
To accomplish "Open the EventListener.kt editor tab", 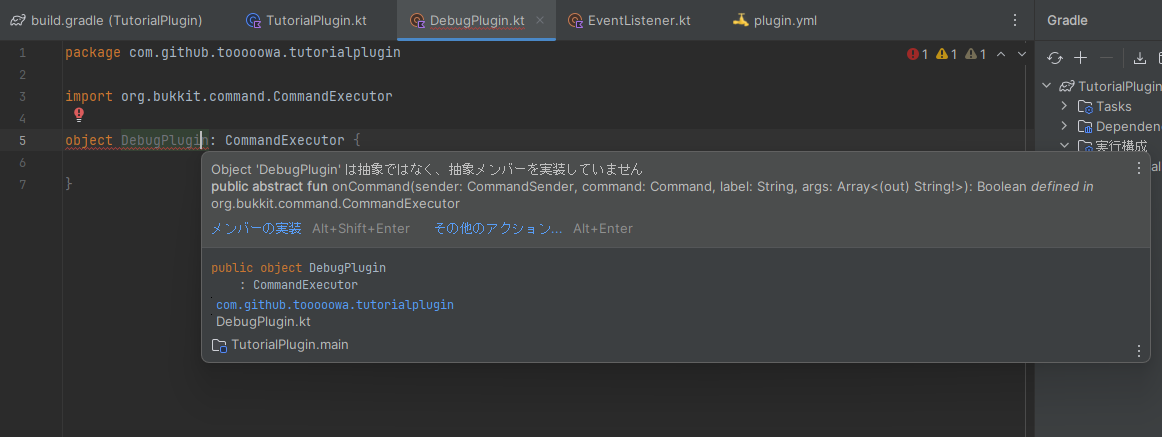I will pyautogui.click(x=630, y=21).
